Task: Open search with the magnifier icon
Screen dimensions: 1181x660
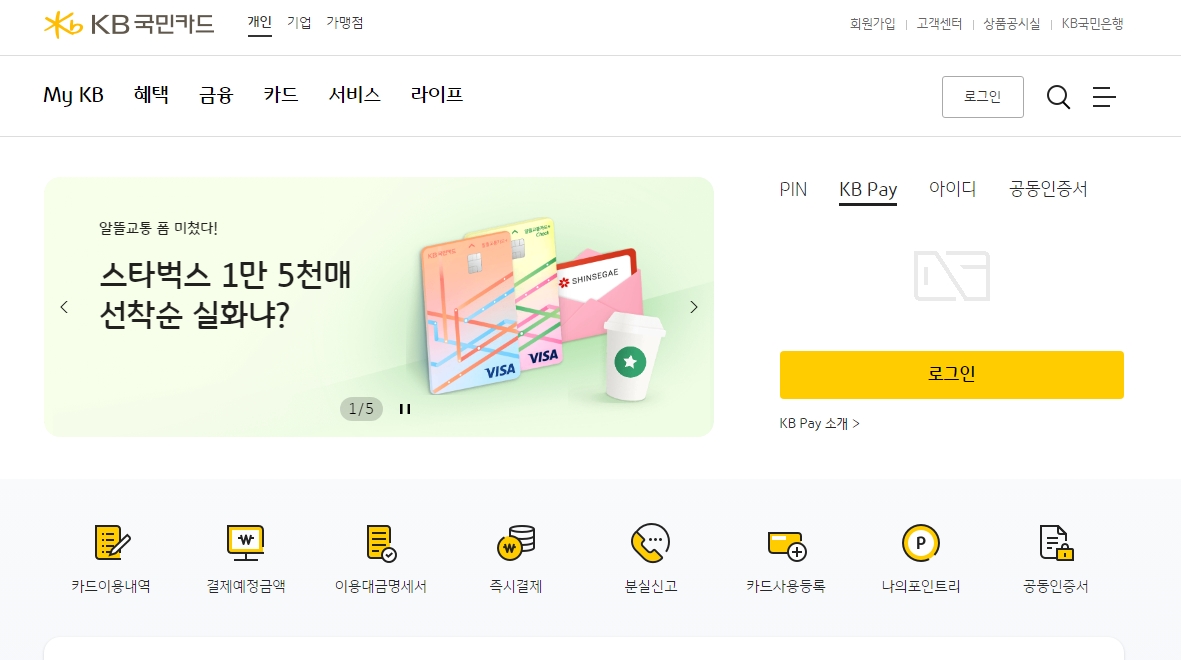Action: click(1058, 97)
